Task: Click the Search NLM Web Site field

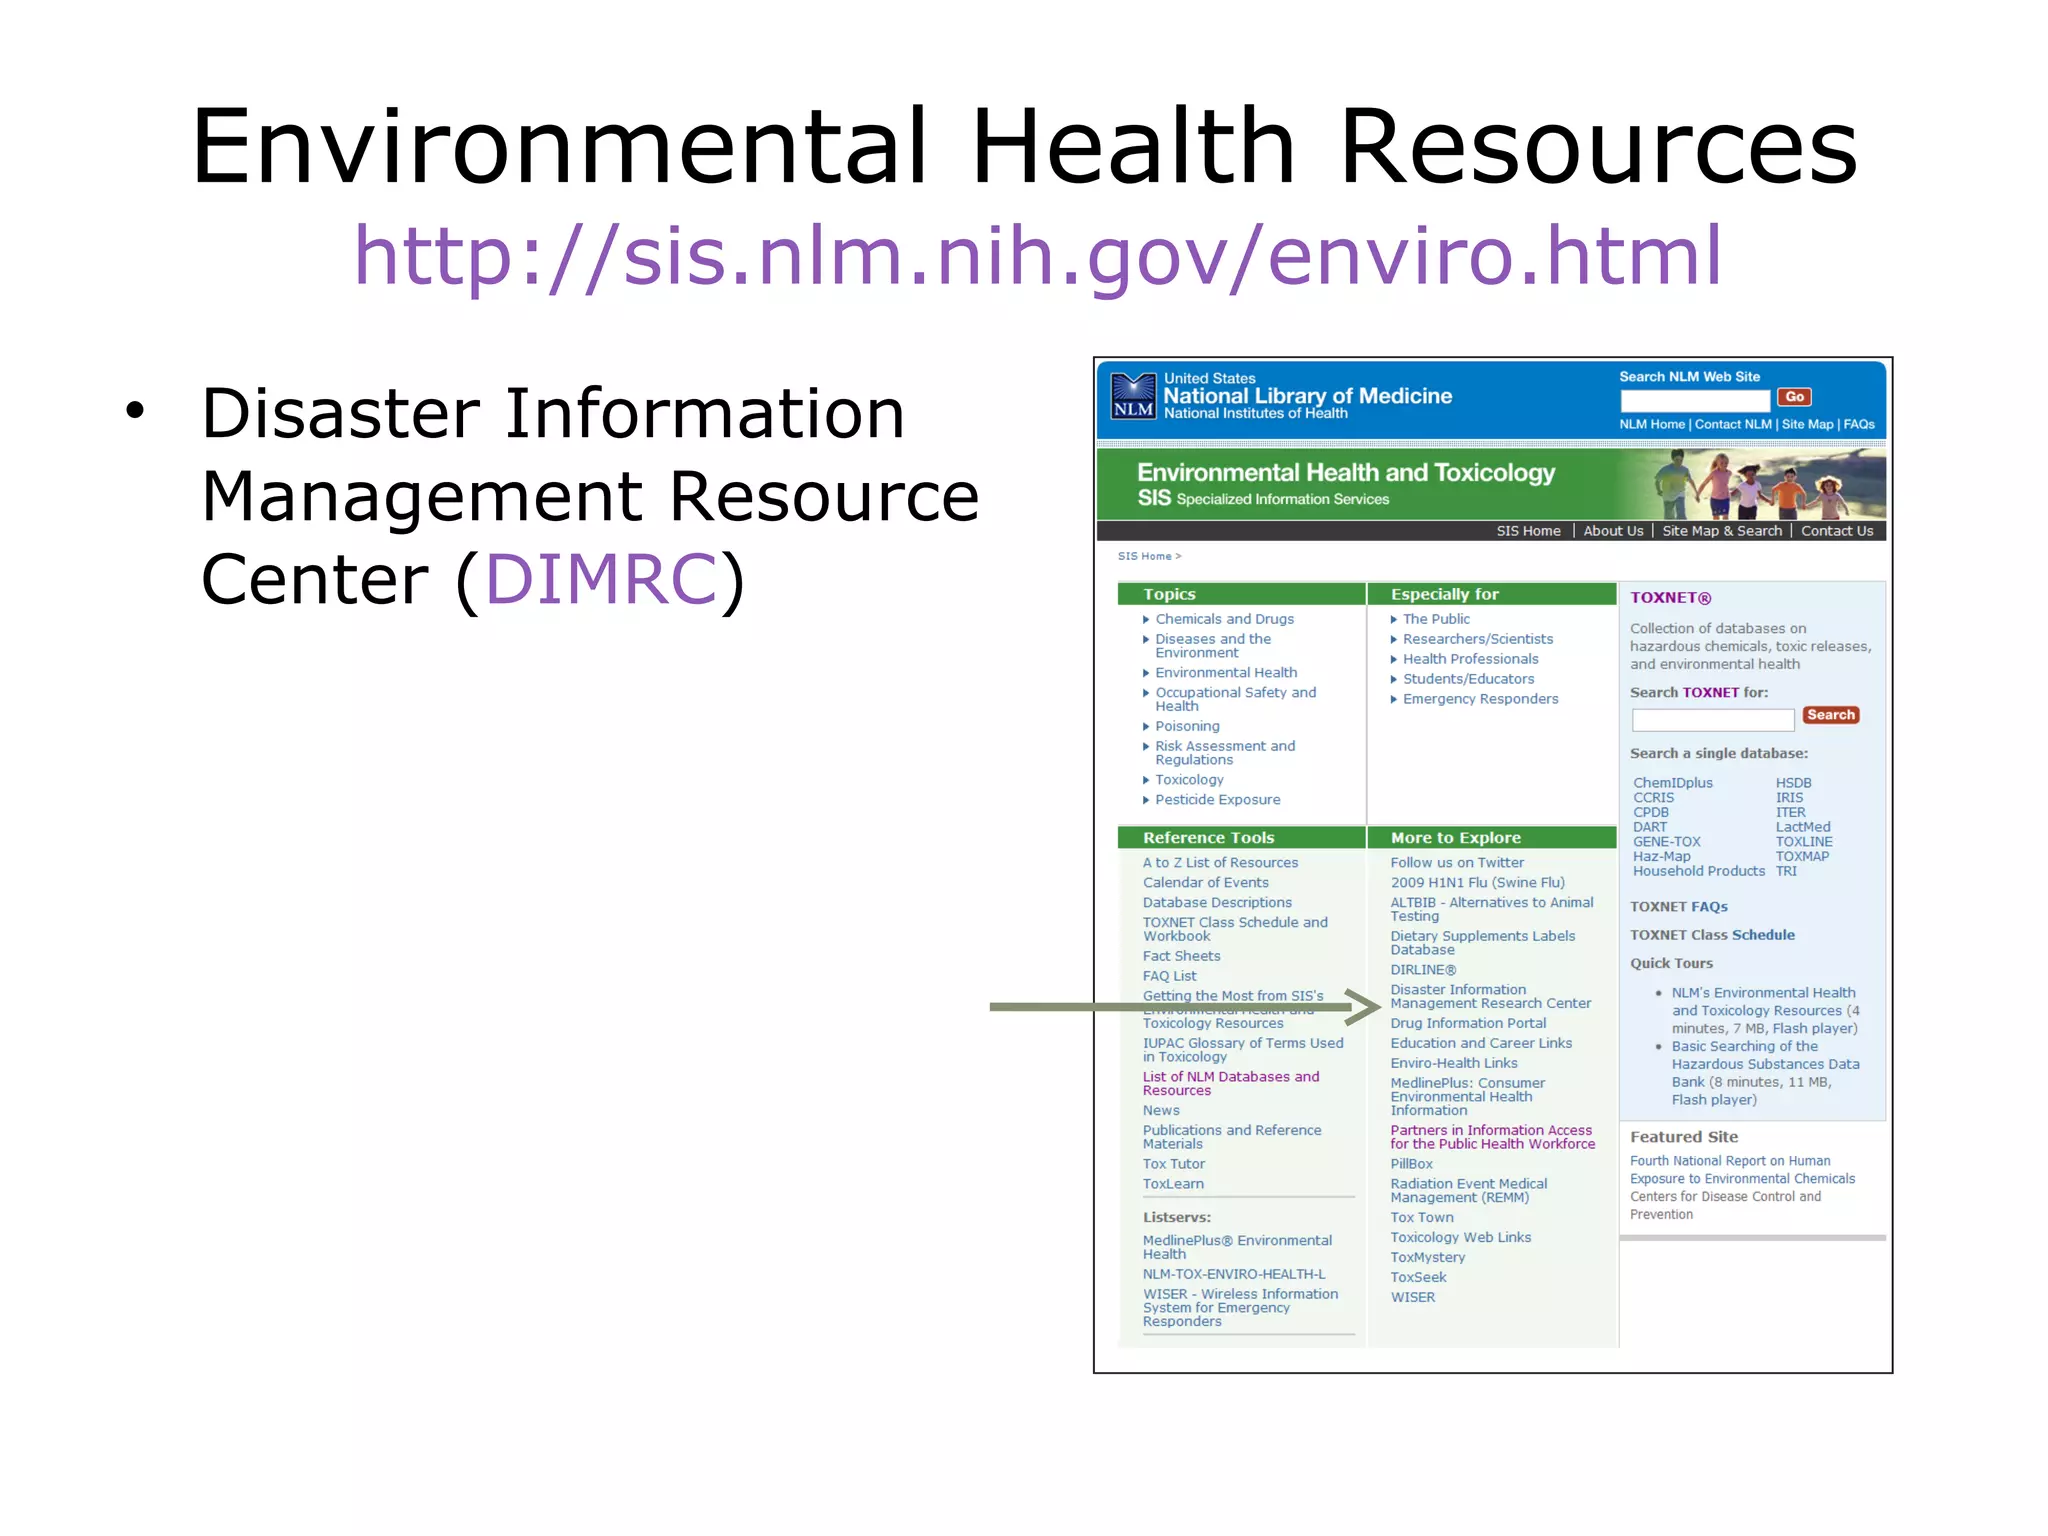Action: click(1694, 399)
